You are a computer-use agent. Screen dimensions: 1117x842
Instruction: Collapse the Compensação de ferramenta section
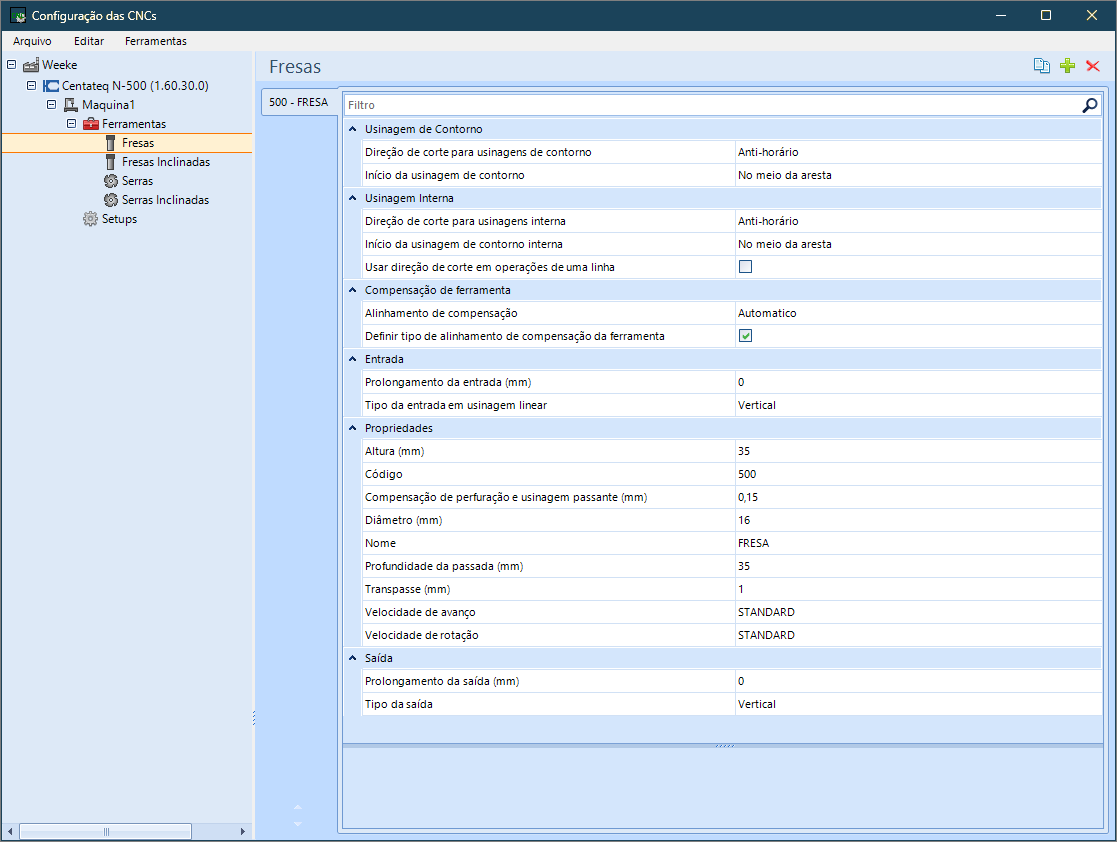point(353,290)
